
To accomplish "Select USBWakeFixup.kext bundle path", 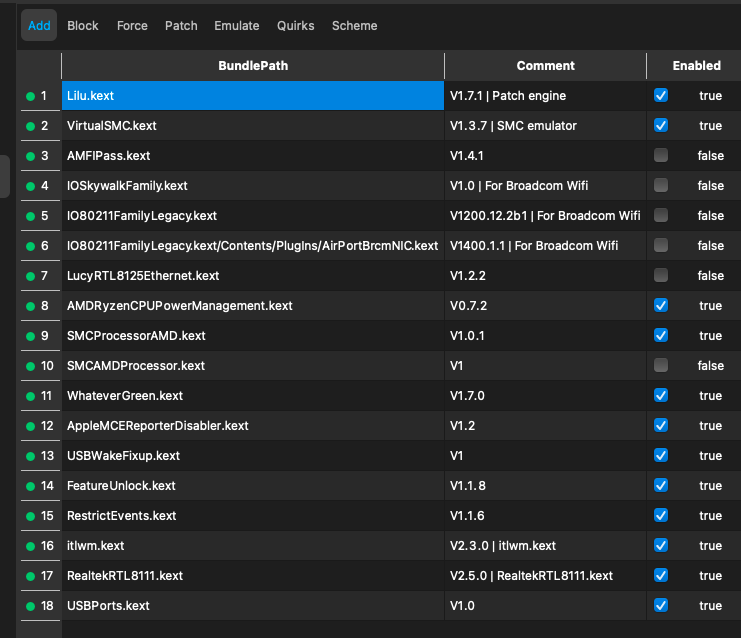I will click(x=253, y=456).
